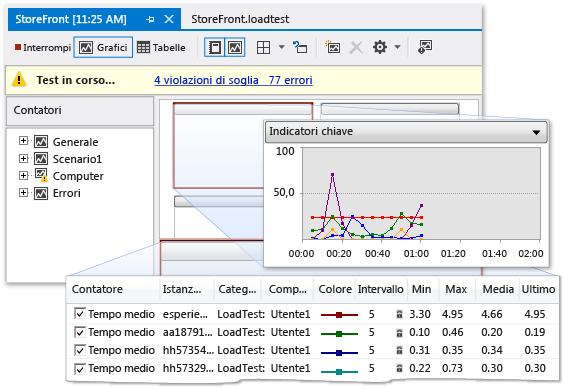Viewport: 564px width, 388px height.
Task: Open the Indicatori chiave graph dropdown
Action: click(x=536, y=132)
